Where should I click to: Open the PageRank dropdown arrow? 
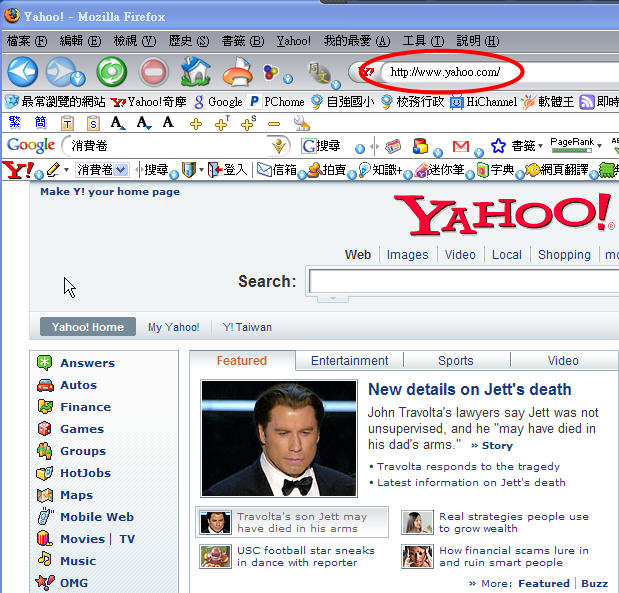599,146
